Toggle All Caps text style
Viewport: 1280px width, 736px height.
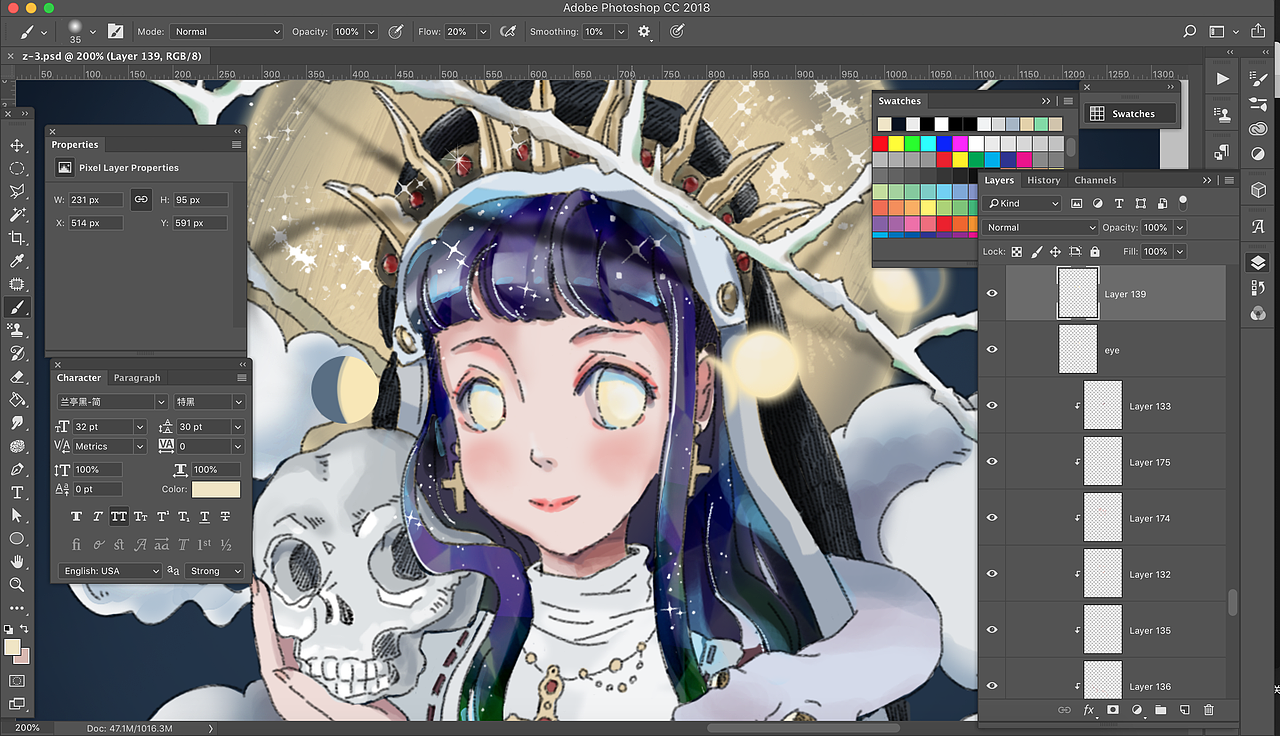(x=119, y=517)
